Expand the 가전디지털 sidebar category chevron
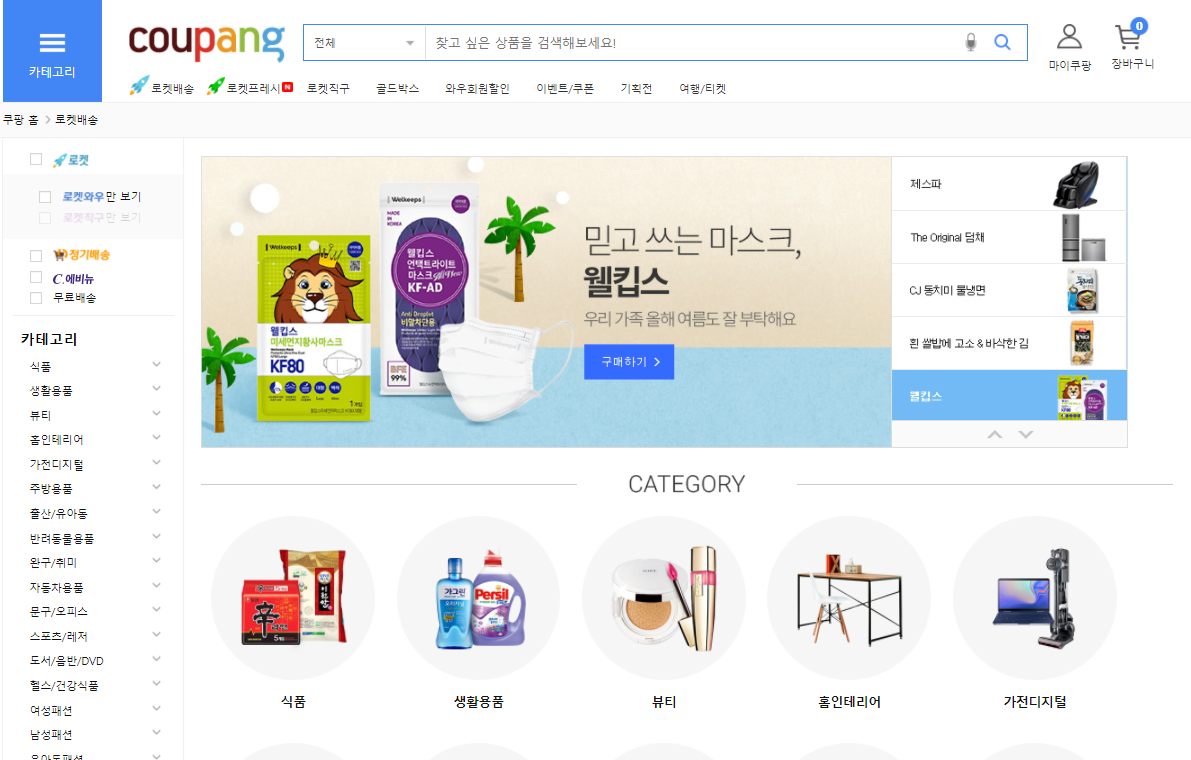1191x760 pixels. point(156,462)
